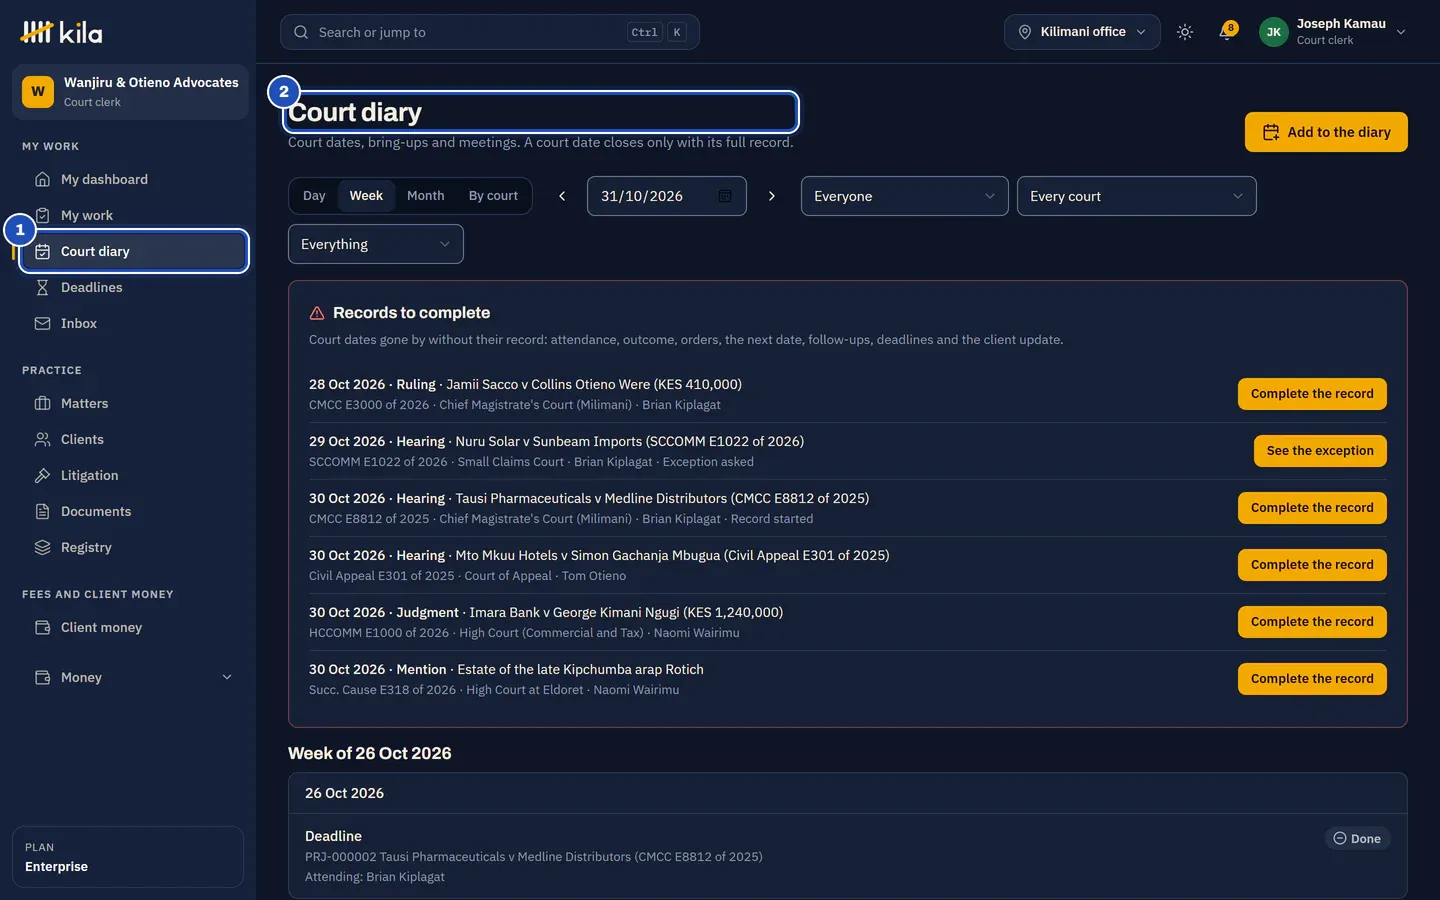Click the kila logo

click(61, 33)
